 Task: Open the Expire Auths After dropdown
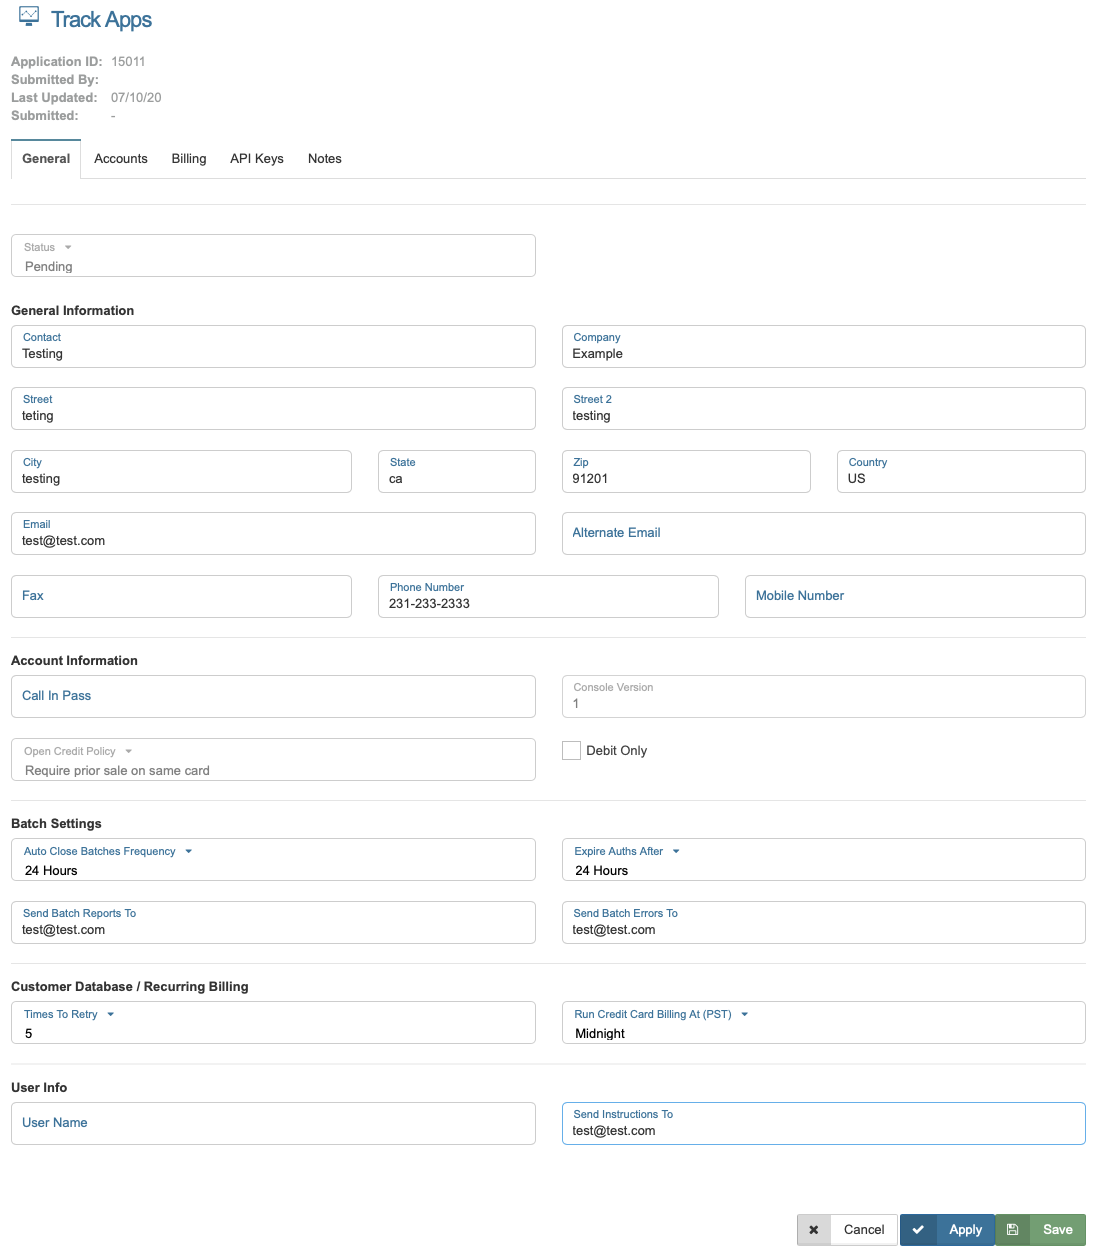pos(676,852)
